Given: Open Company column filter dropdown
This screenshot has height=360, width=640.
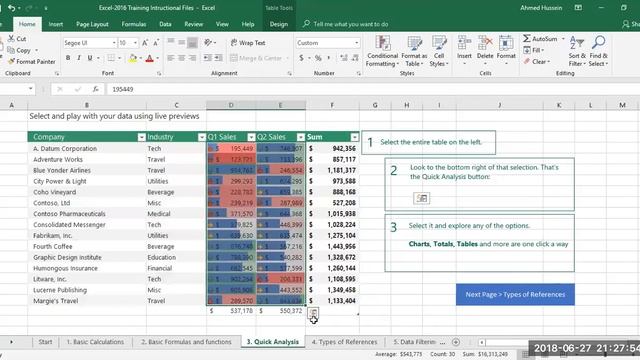Looking at the screenshot, I should click(141, 137).
